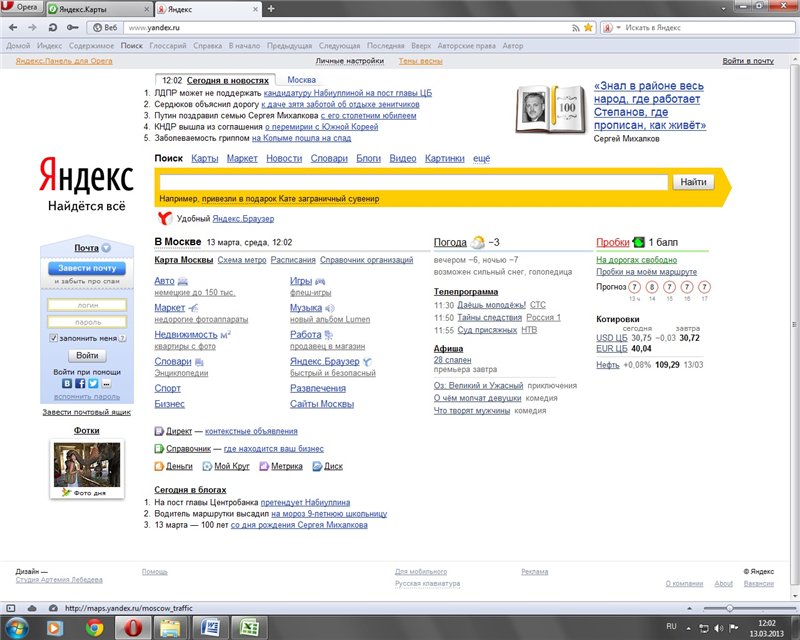
Task: Click the volume speaker icon in system tray
Action: [x=719, y=628]
